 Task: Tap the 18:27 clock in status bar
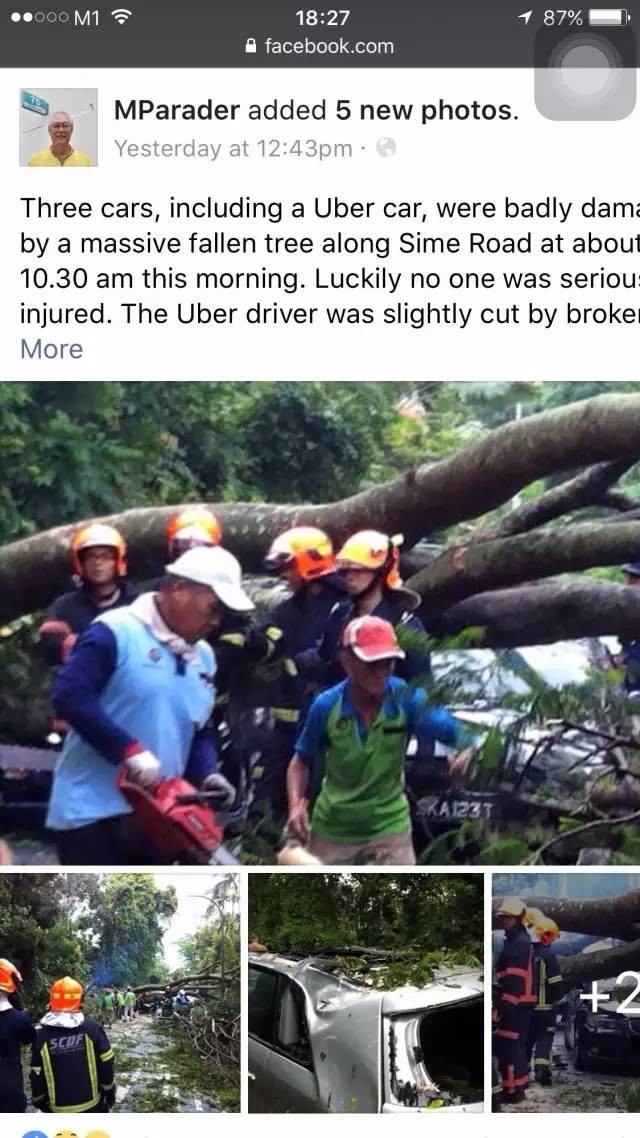tap(323, 17)
